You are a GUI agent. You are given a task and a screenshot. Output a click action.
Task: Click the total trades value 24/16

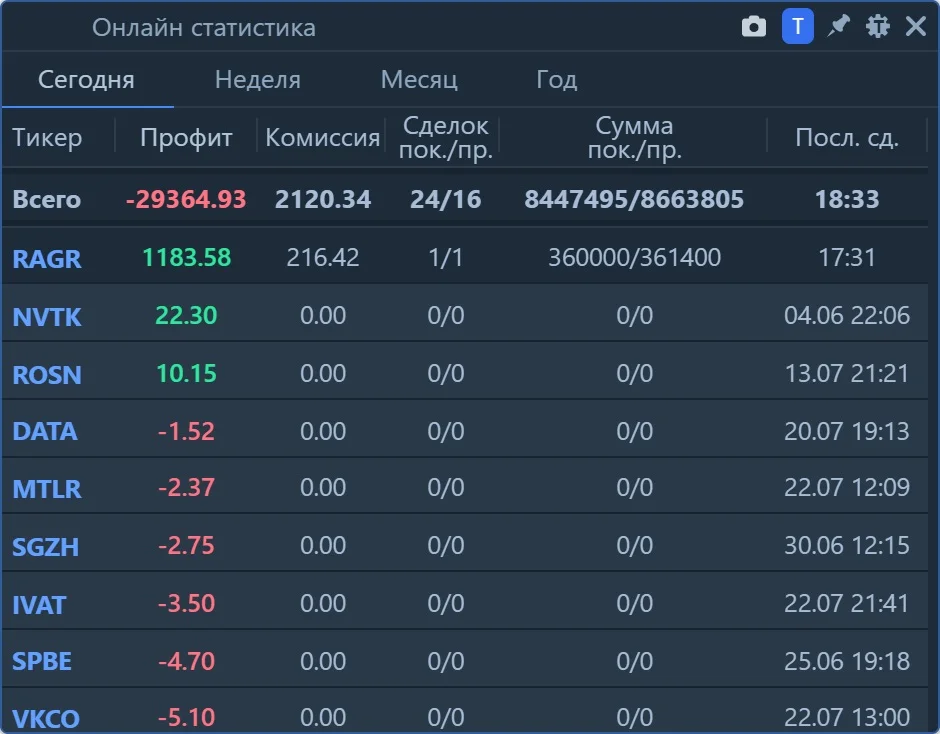445,200
